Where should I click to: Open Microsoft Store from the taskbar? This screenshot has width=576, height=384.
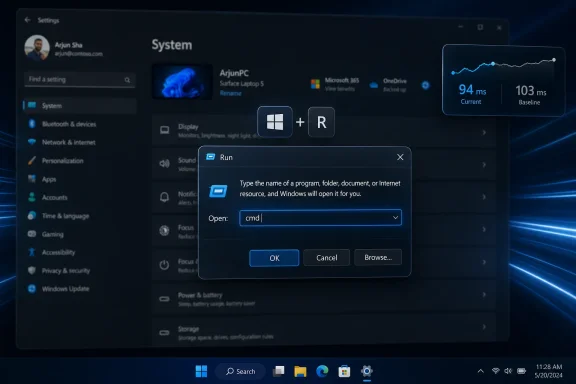[x=344, y=372]
